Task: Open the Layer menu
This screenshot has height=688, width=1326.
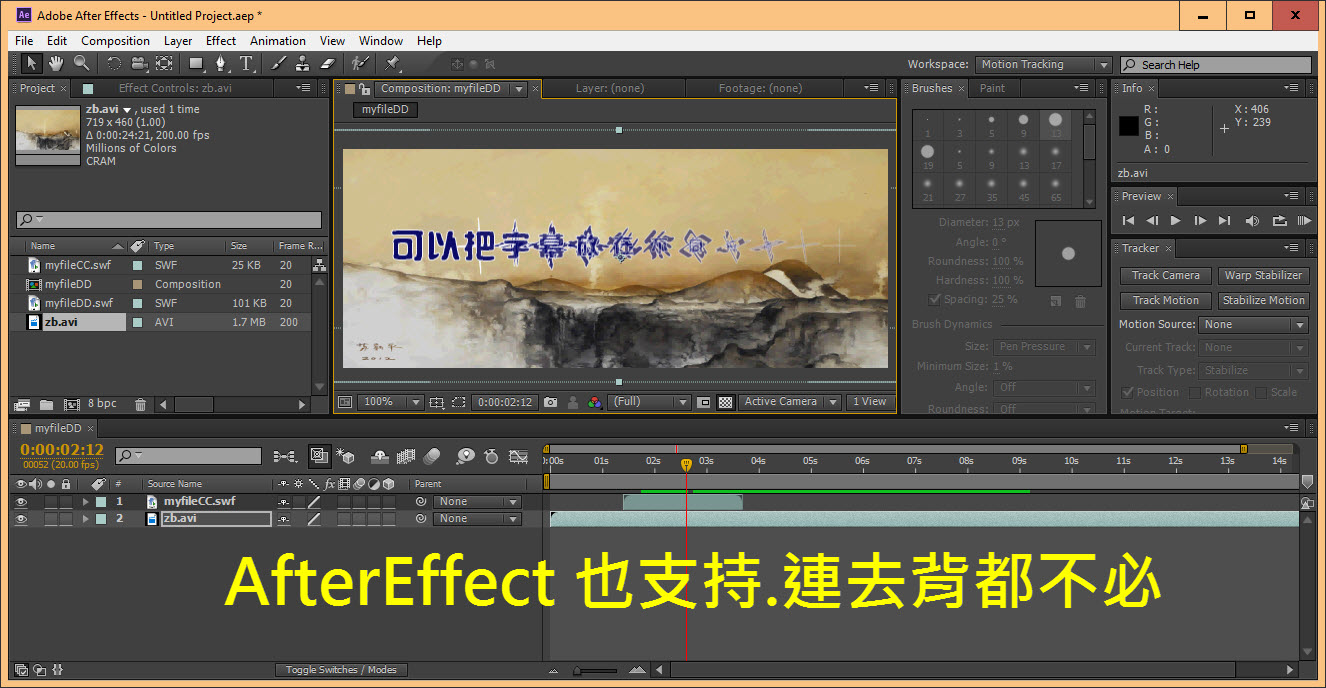Action: tap(178, 41)
